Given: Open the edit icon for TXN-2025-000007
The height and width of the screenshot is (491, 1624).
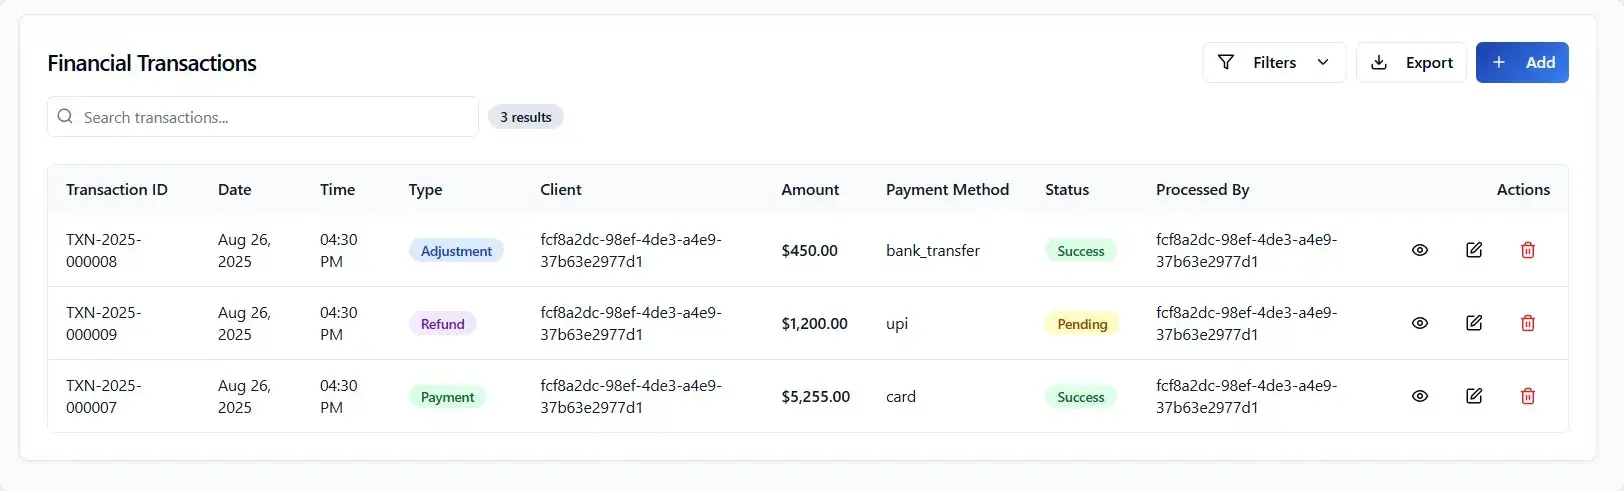Looking at the screenshot, I should point(1474,396).
